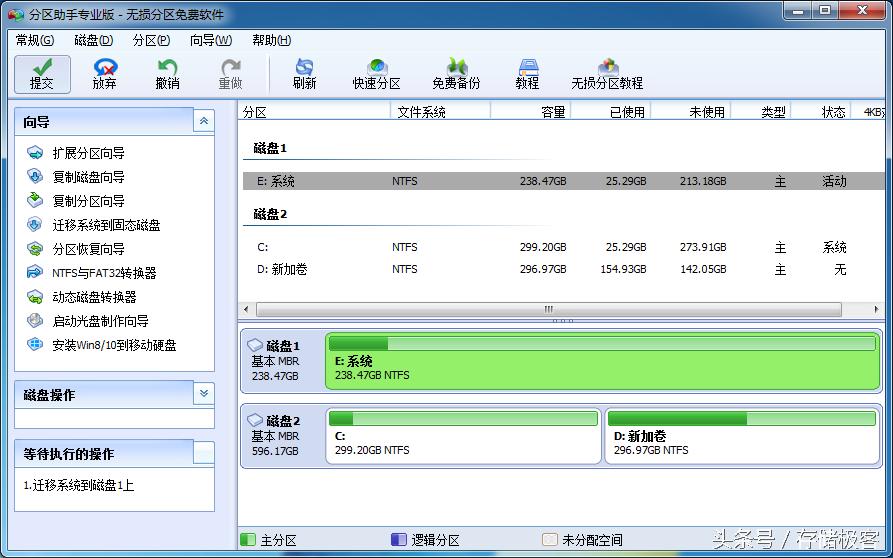Click 273.91GB unused value for C:
Screen dimensions: 893x558
[703, 247]
